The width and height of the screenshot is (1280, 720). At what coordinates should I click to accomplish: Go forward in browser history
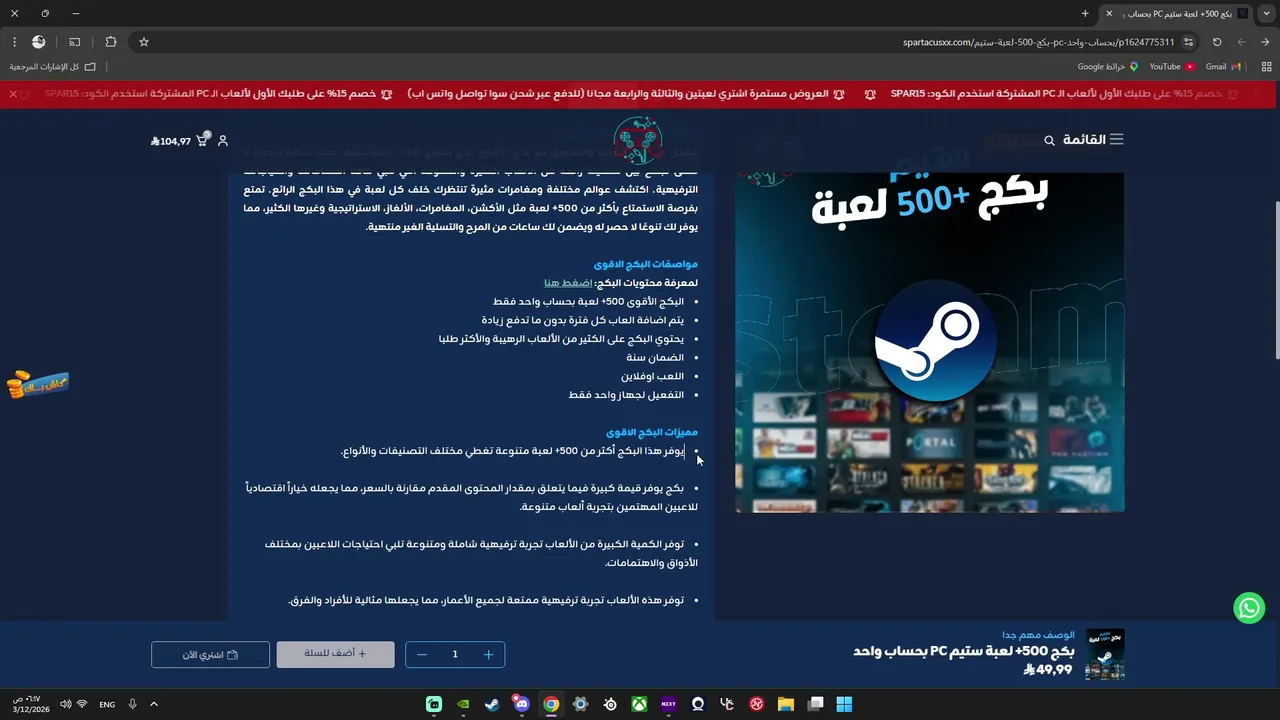(x=1241, y=42)
